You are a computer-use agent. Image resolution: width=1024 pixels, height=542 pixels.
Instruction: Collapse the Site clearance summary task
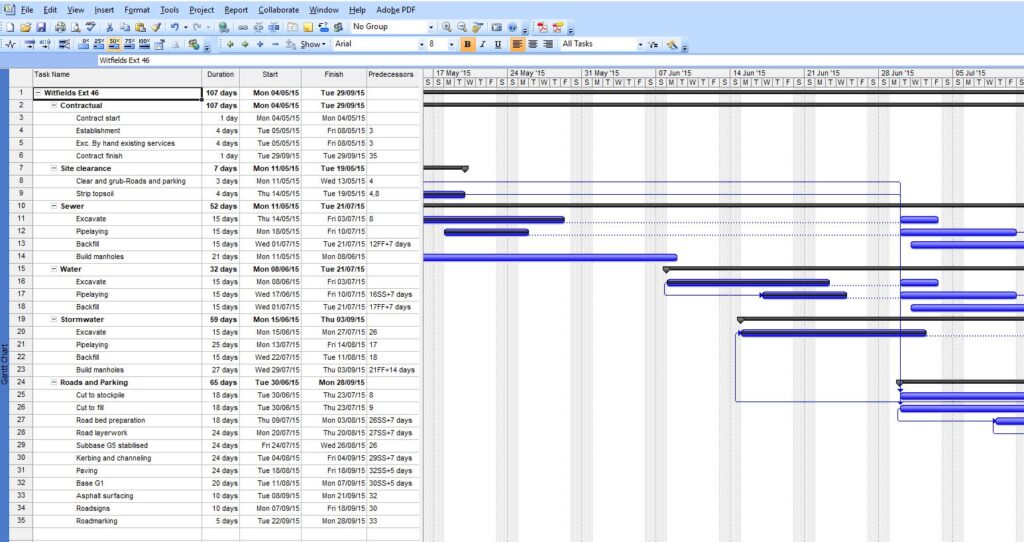pyautogui.click(x=54, y=169)
